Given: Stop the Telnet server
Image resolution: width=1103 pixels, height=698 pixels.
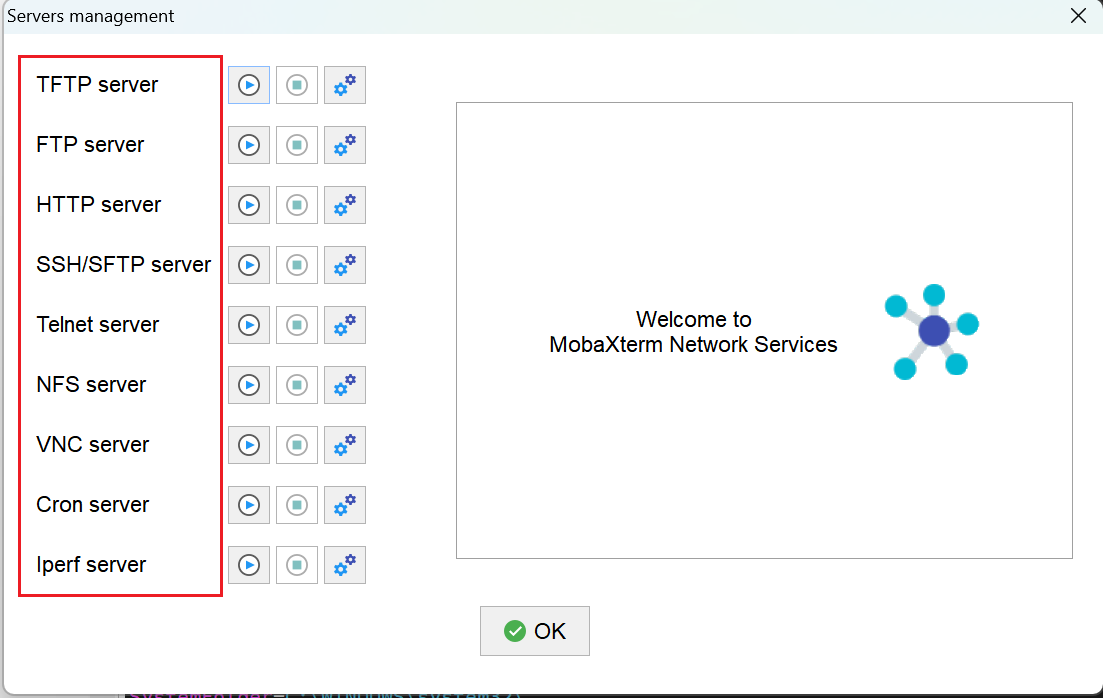Looking at the screenshot, I should 297,325.
